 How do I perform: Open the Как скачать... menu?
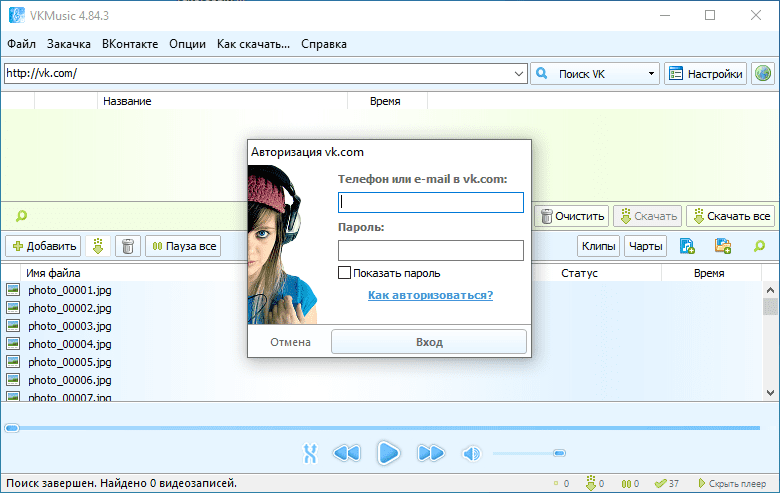click(x=253, y=44)
